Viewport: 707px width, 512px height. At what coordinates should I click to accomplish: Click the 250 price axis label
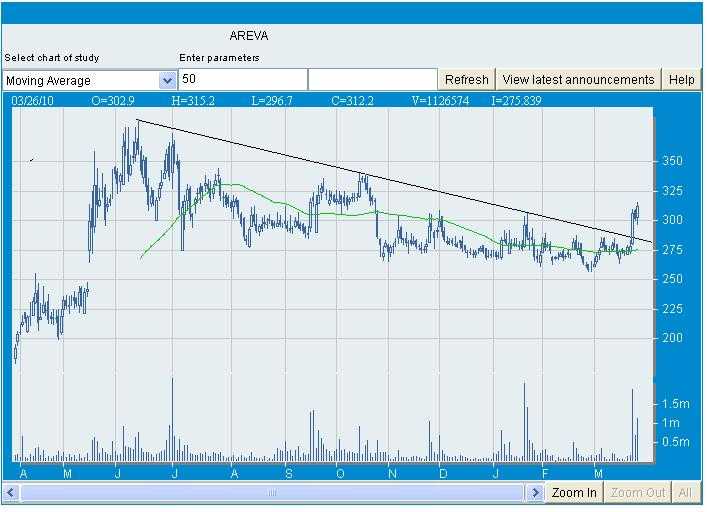point(672,279)
